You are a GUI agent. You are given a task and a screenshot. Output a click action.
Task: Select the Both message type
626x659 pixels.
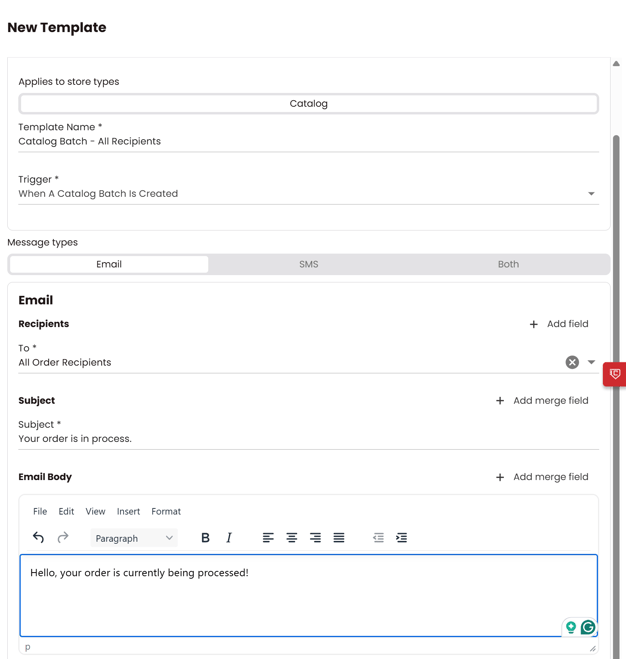(x=508, y=264)
